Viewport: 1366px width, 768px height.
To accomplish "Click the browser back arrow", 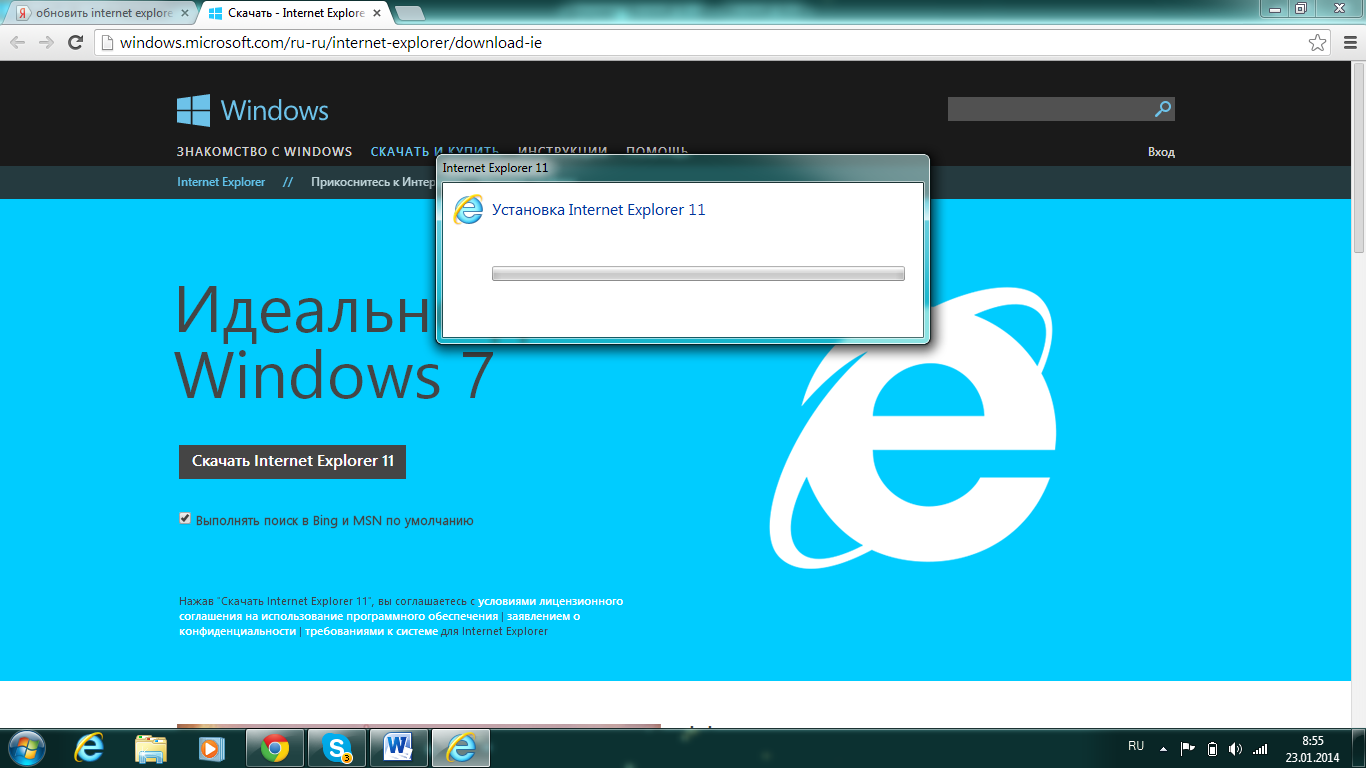I will (x=17, y=42).
